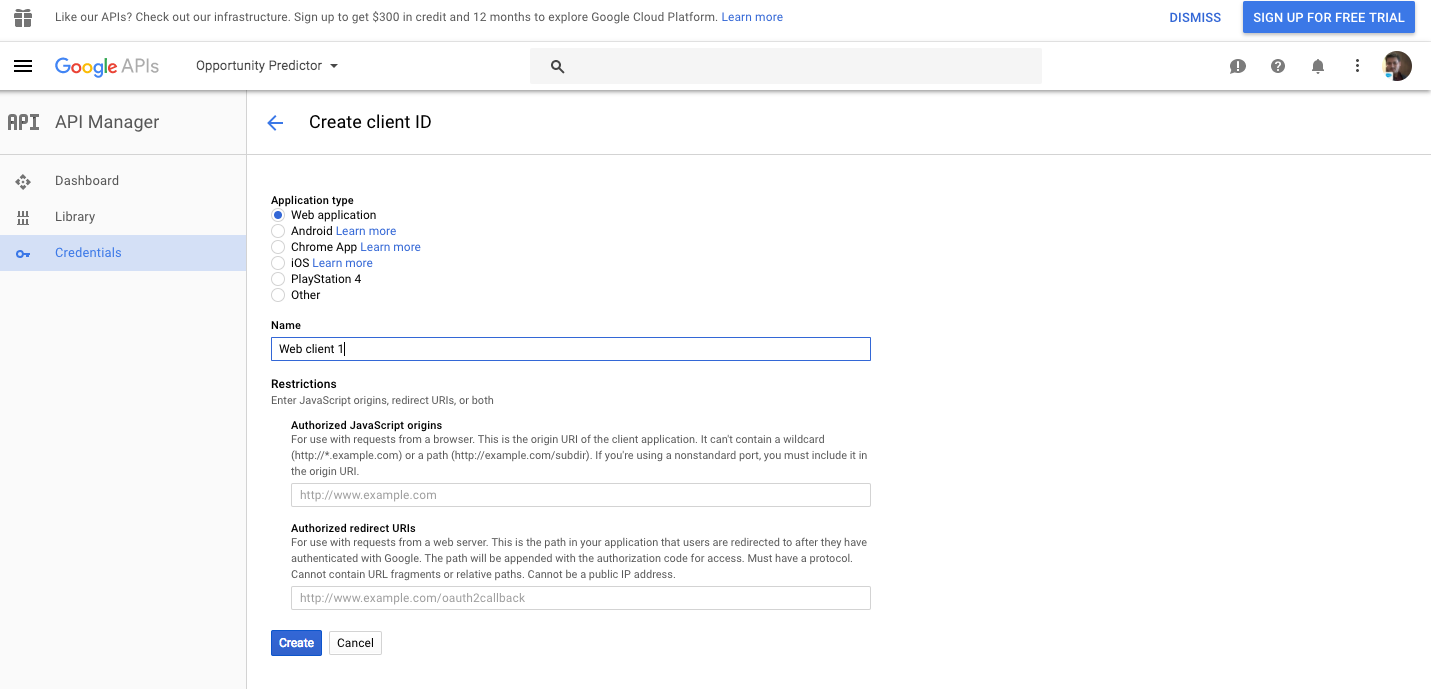Click the Library sidebar icon

[23, 217]
